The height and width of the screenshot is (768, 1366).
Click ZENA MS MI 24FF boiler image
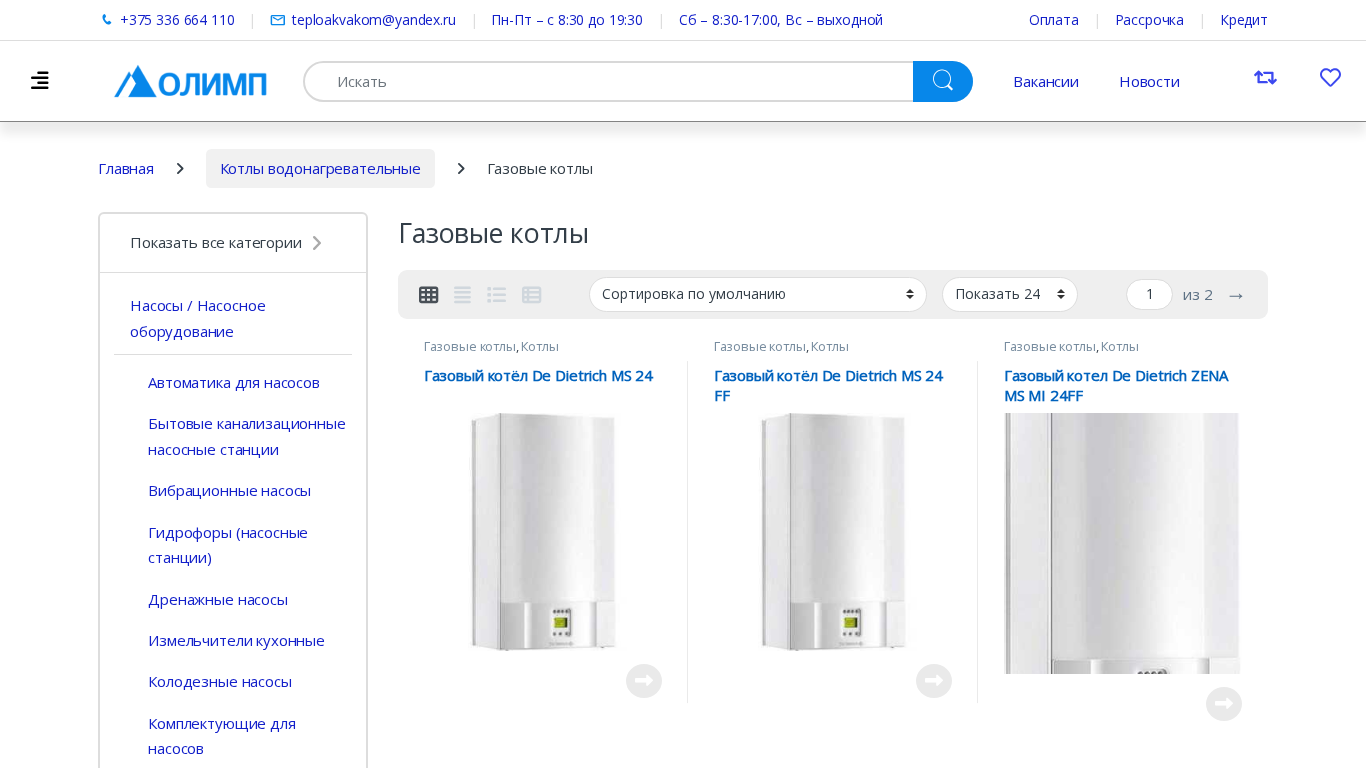[x=1123, y=543]
